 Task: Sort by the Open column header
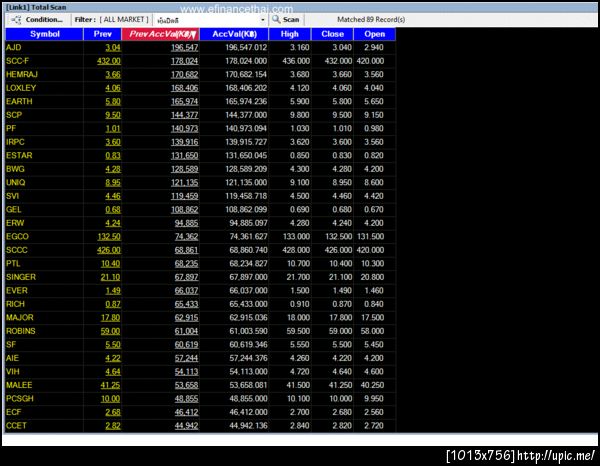click(375, 34)
